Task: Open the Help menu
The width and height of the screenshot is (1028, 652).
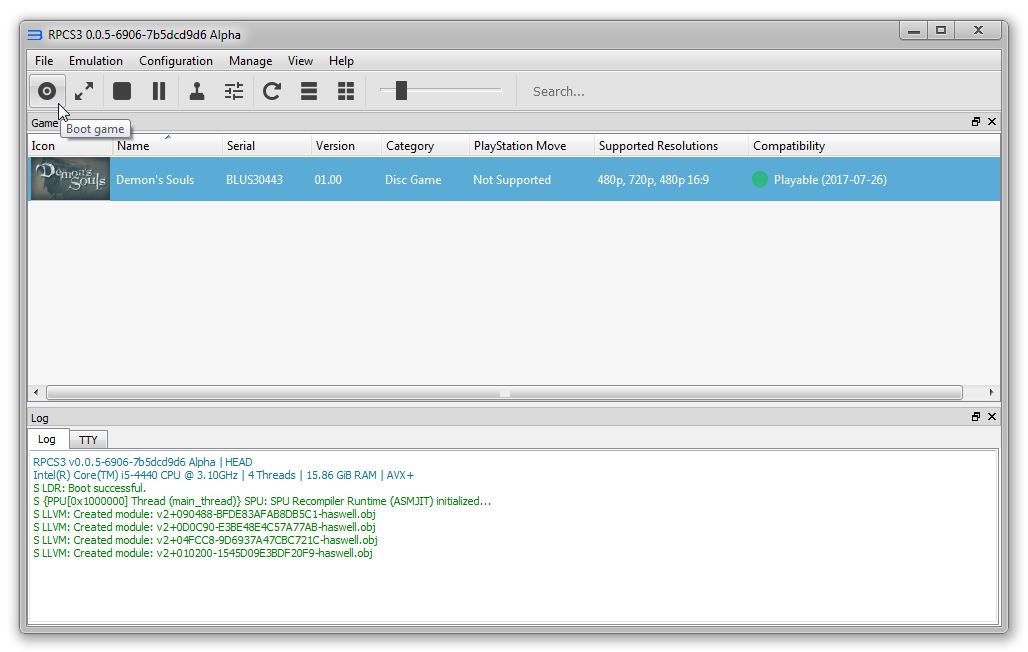Action: point(342,61)
